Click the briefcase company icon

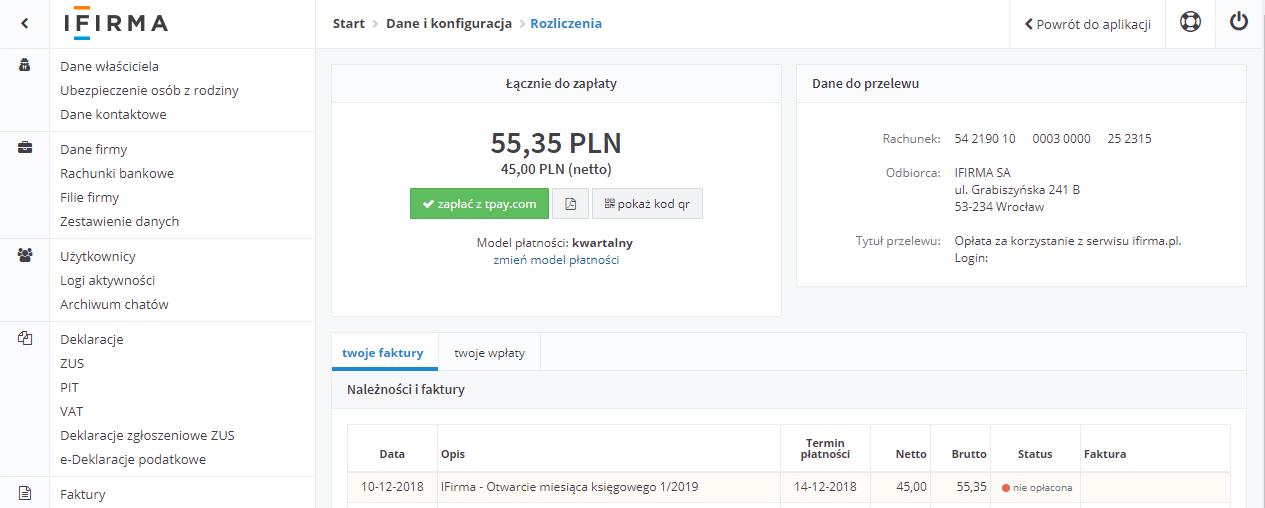pyautogui.click(x=25, y=148)
